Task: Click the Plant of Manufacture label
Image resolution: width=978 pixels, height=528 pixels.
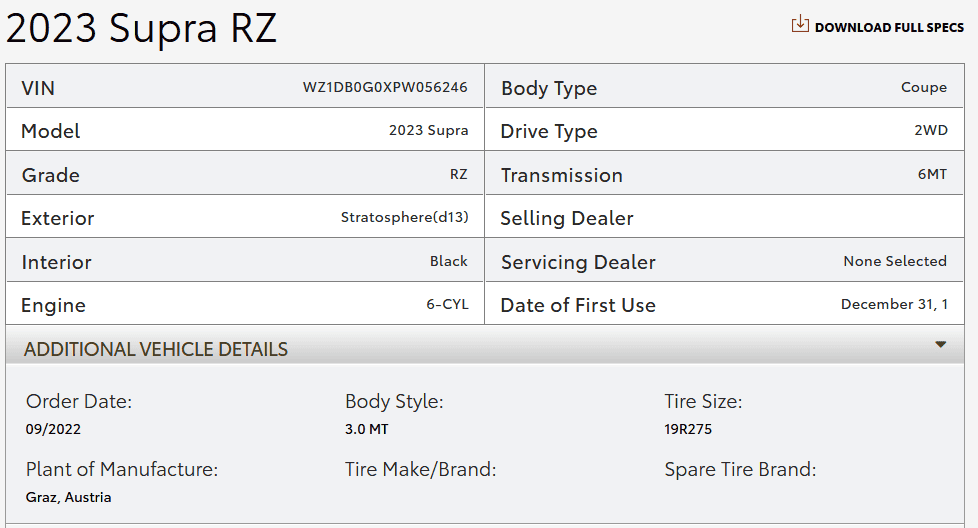Action: tap(122, 469)
